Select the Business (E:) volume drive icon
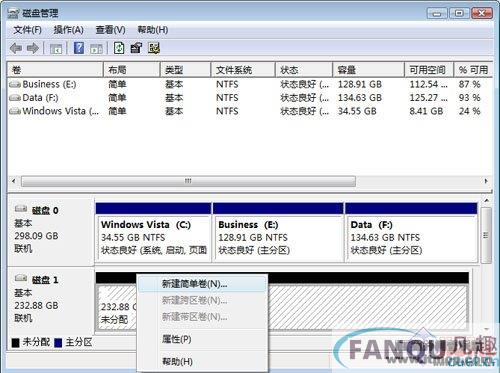Screen dimensions: 500x373 [15, 84]
